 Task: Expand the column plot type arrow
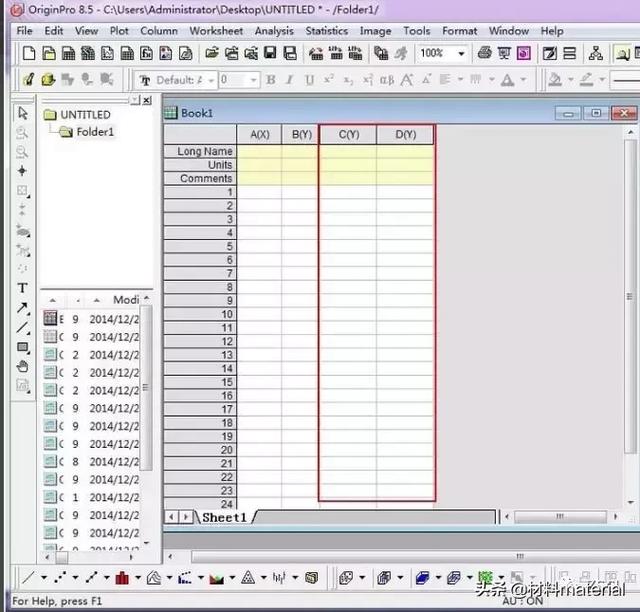point(138,577)
